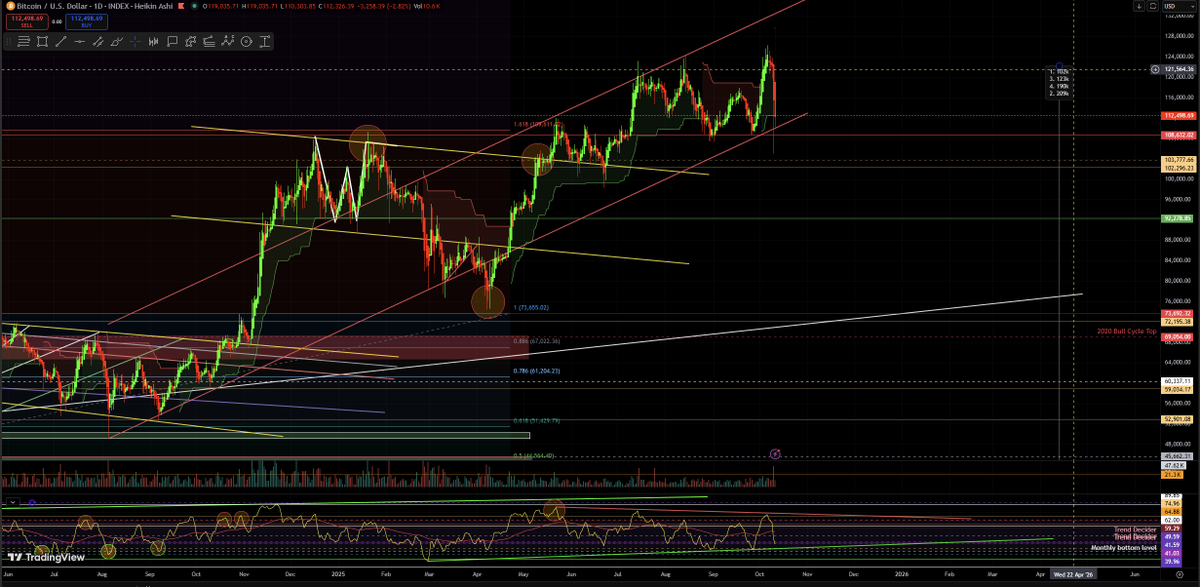Click the 47.62K volume axis label

pos(1173,466)
